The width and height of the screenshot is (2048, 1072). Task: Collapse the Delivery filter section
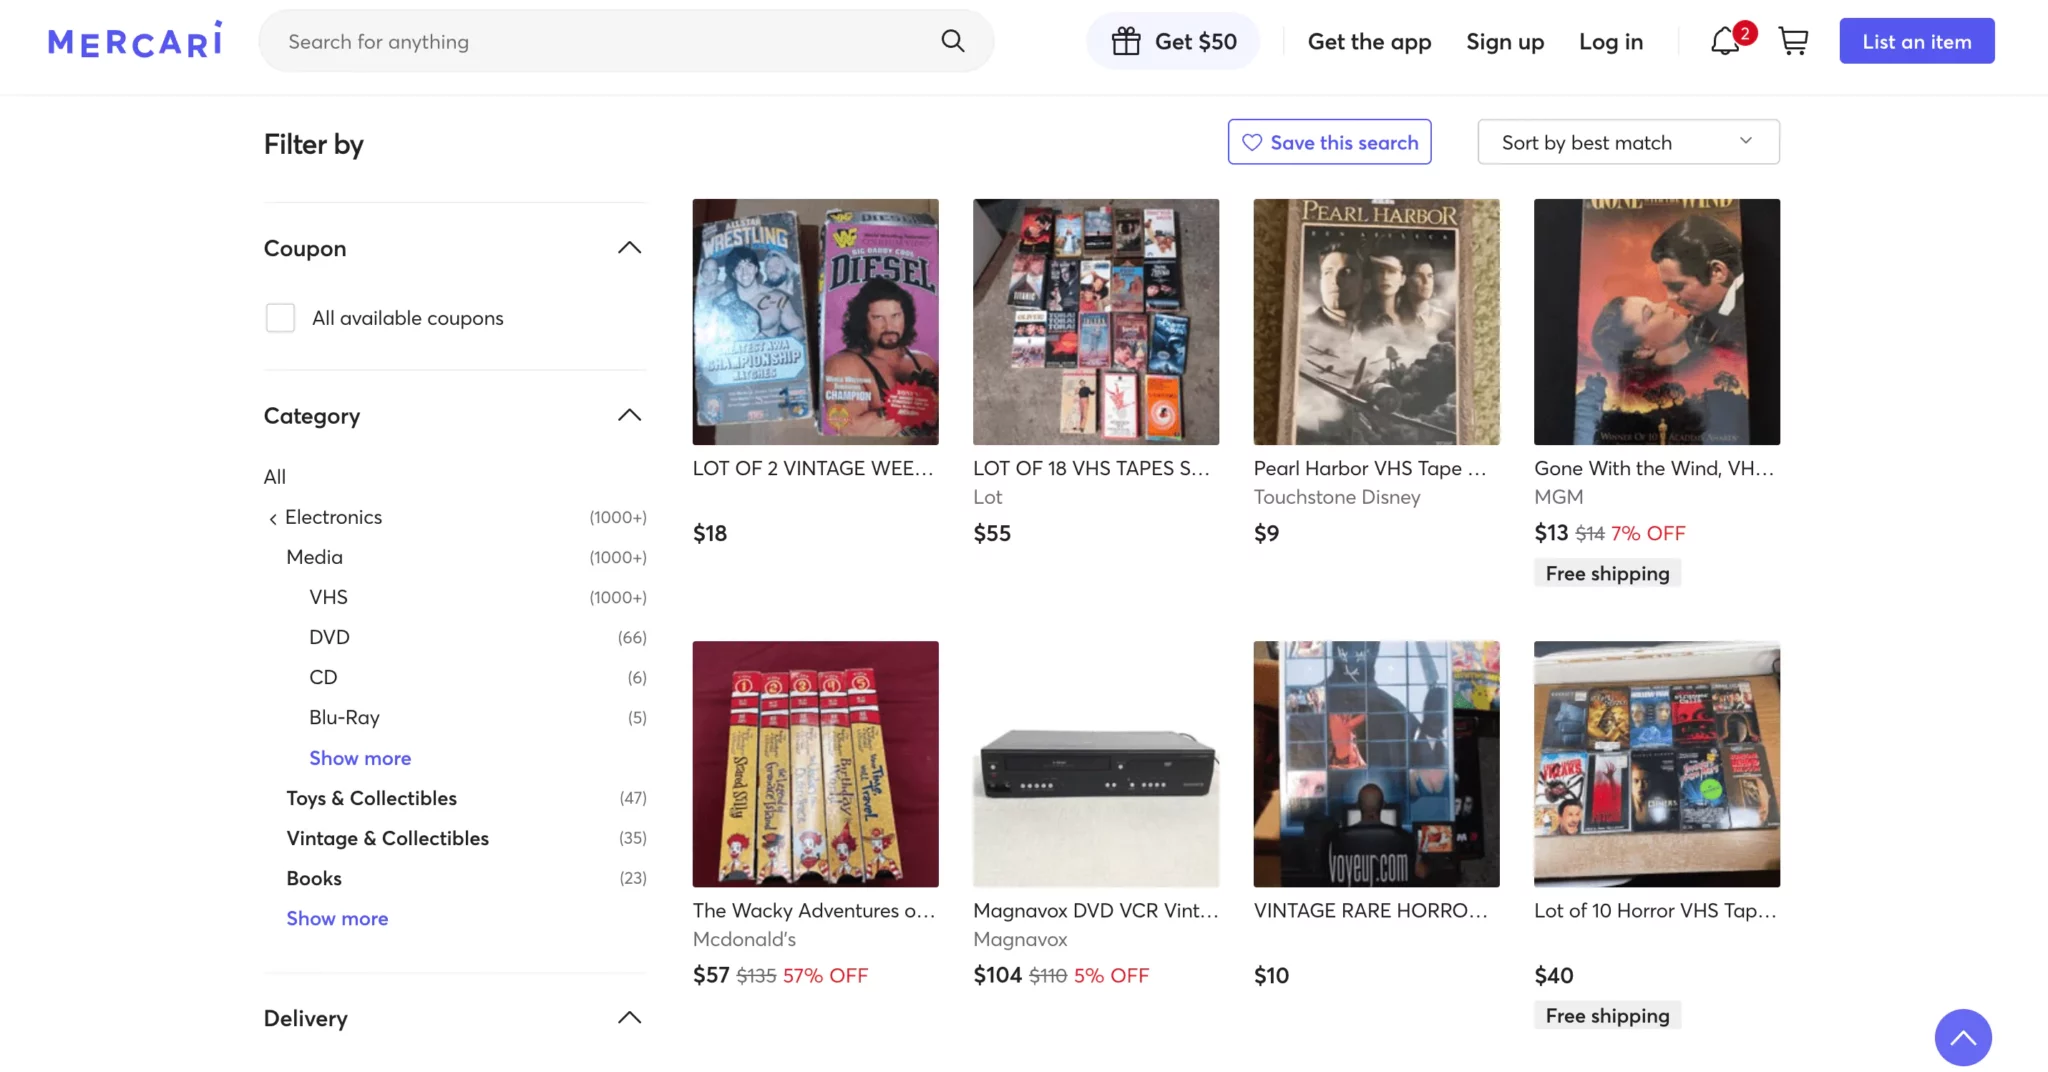click(x=629, y=1018)
